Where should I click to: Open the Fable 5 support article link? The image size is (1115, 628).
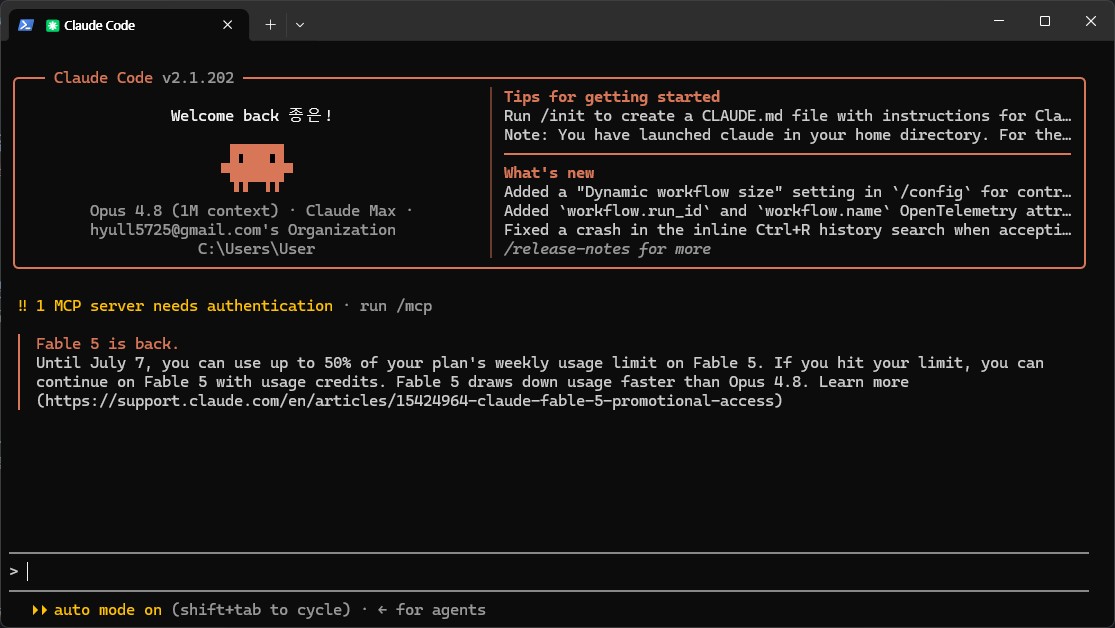coord(410,401)
